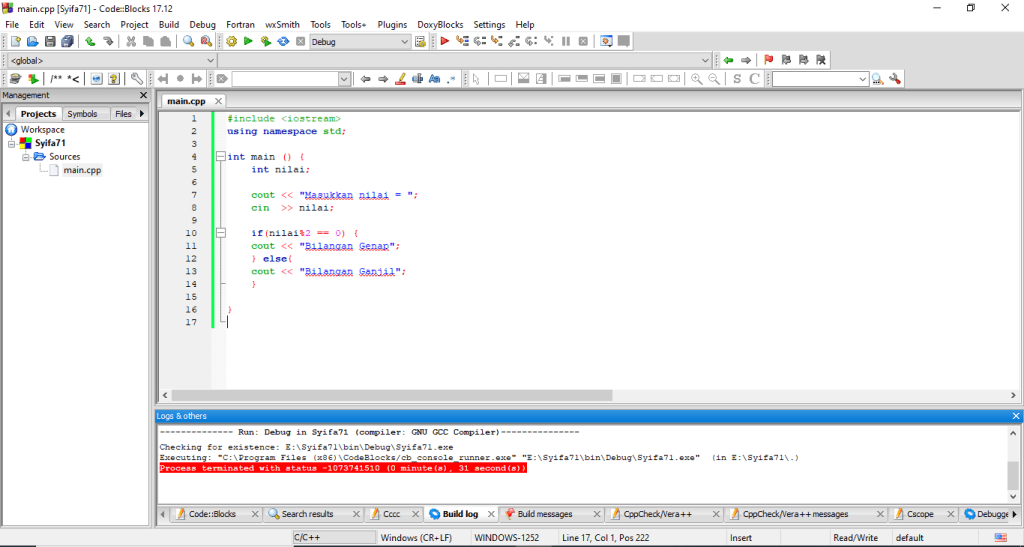This screenshot has height=547, width=1024.
Task: Collapse the Syifa71 project tree node
Action: click(x=12, y=143)
